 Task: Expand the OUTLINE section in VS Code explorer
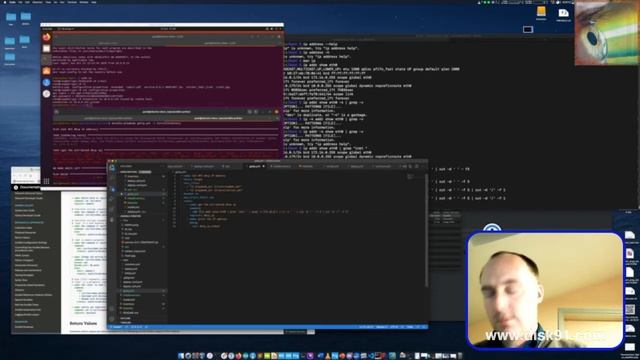(x=126, y=318)
